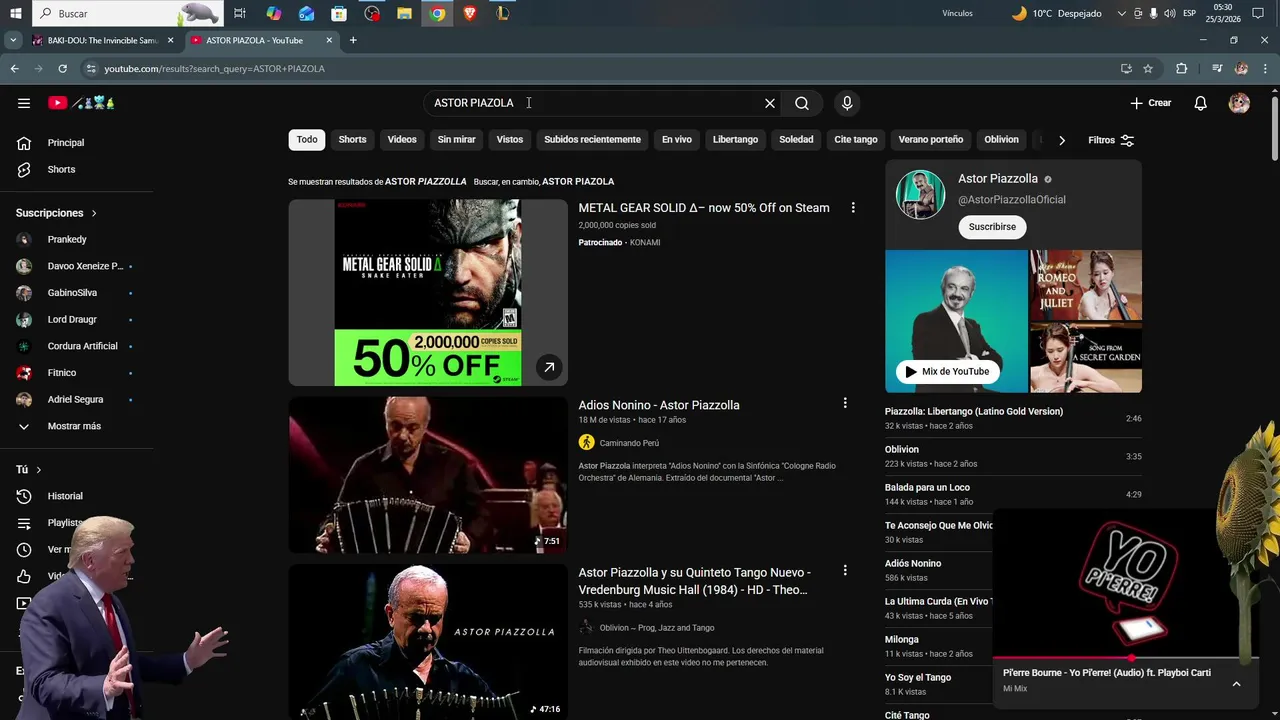Open a new browser tab

[x=353, y=41]
